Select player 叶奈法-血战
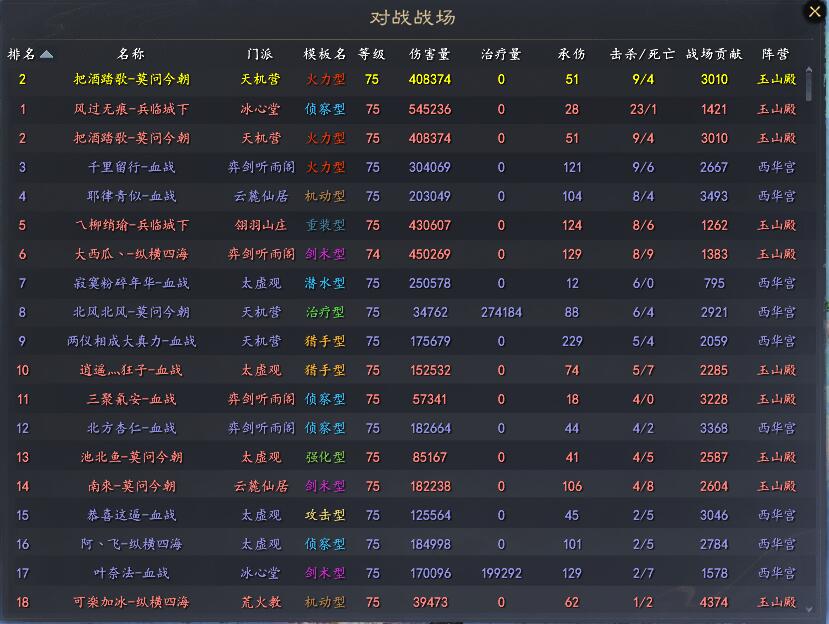The image size is (829, 624). (131, 573)
